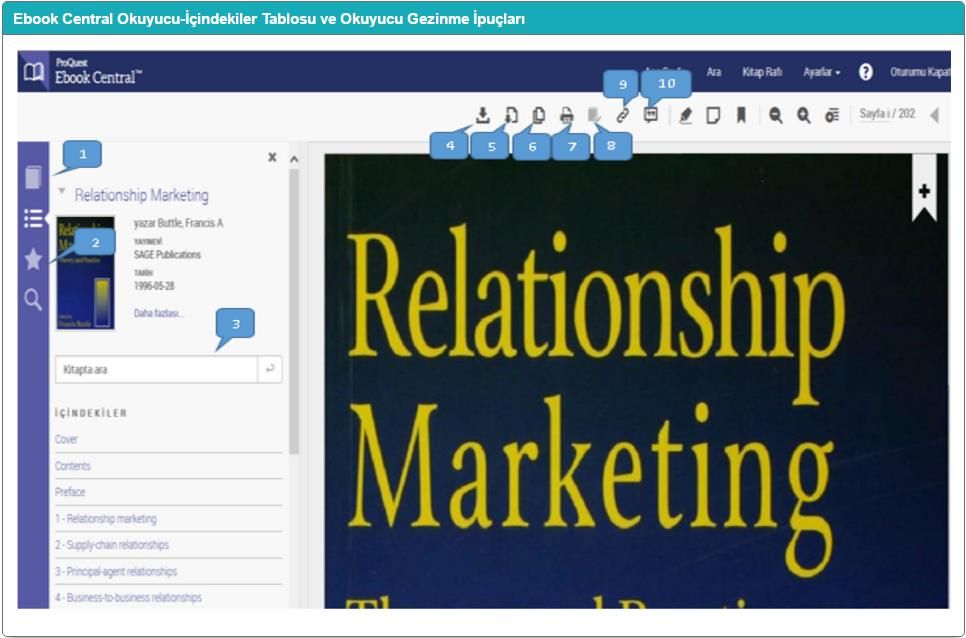Click the greyed add to bookshelf icon
966x638 pixels.
pos(595,115)
